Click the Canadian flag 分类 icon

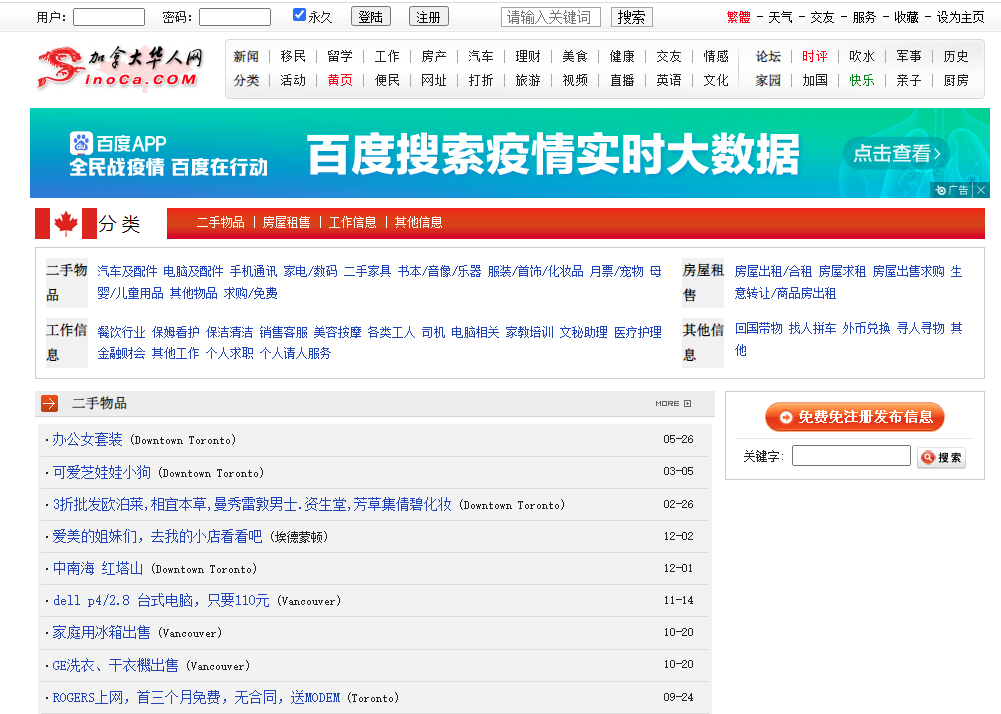(66, 224)
